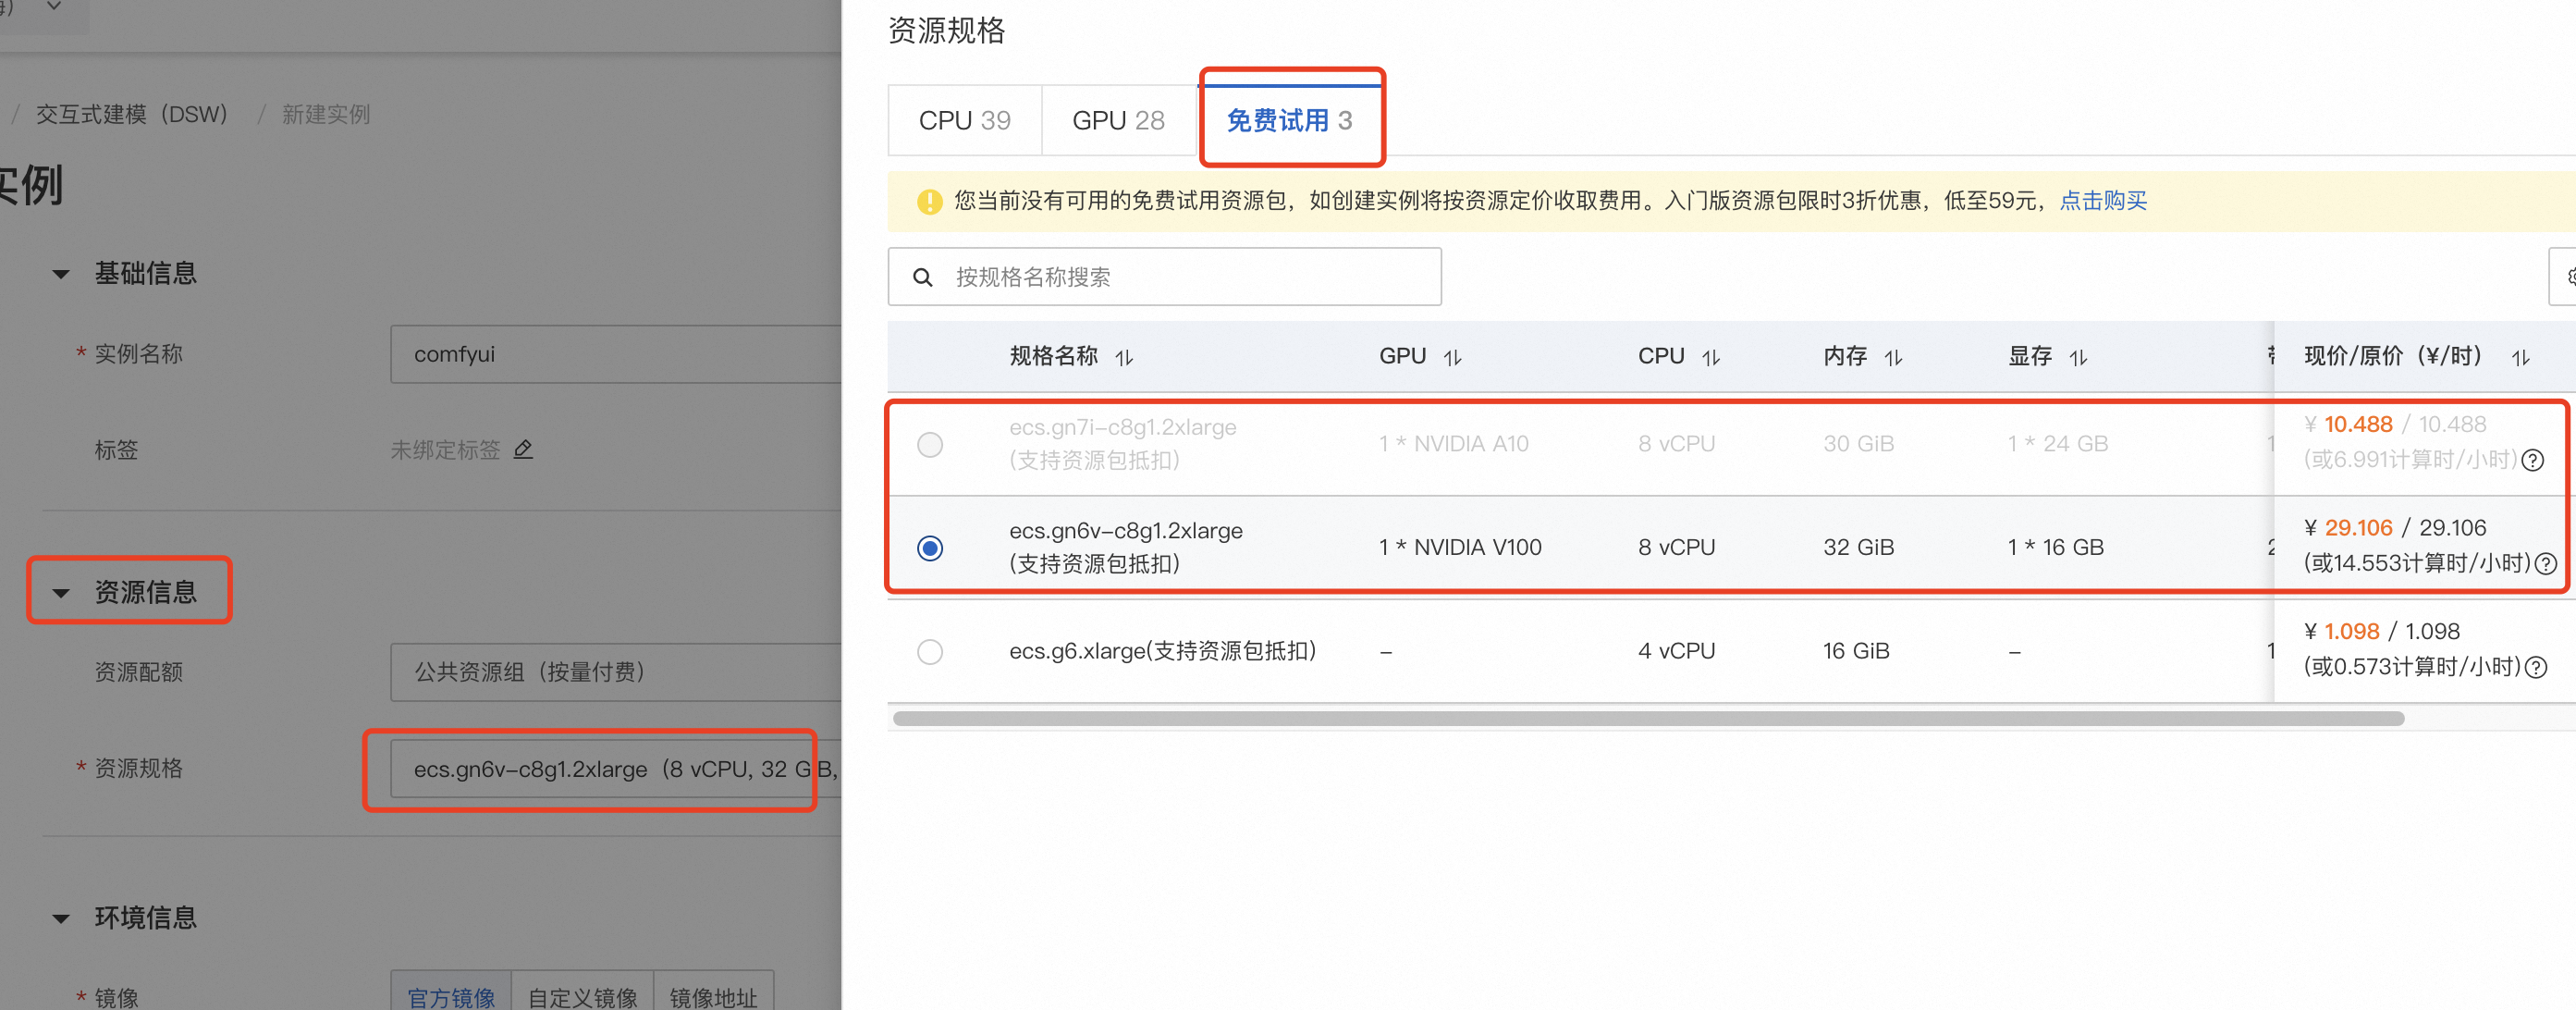Click the 实例名称 field containing comfyui
This screenshot has width=2576, height=1010.
615,354
